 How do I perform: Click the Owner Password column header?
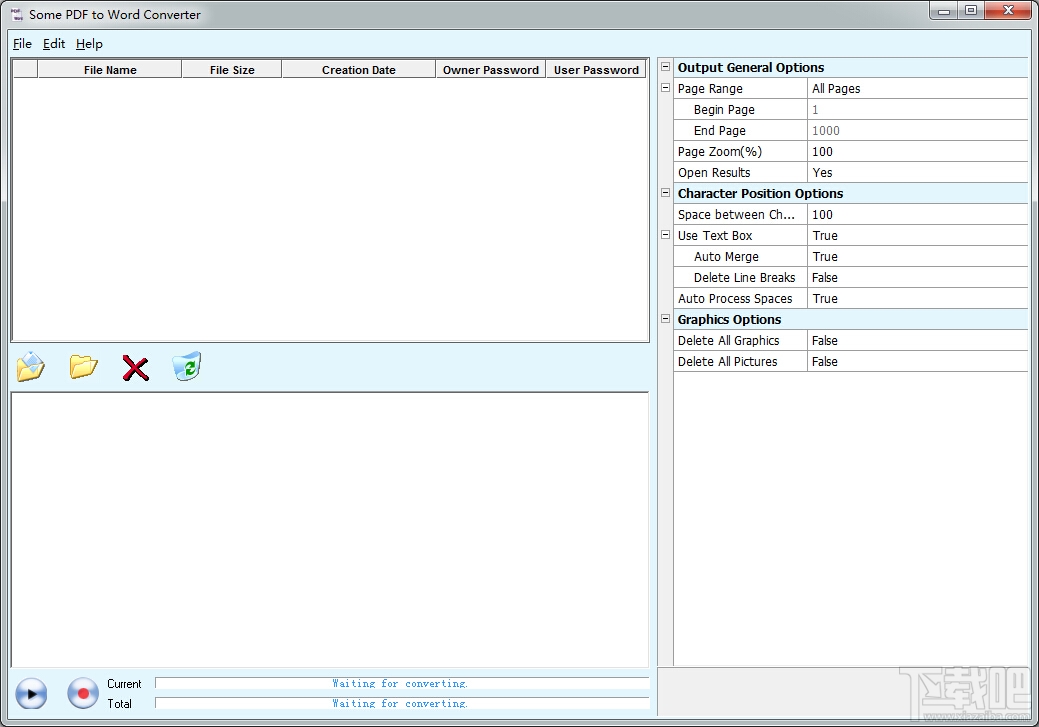click(491, 70)
